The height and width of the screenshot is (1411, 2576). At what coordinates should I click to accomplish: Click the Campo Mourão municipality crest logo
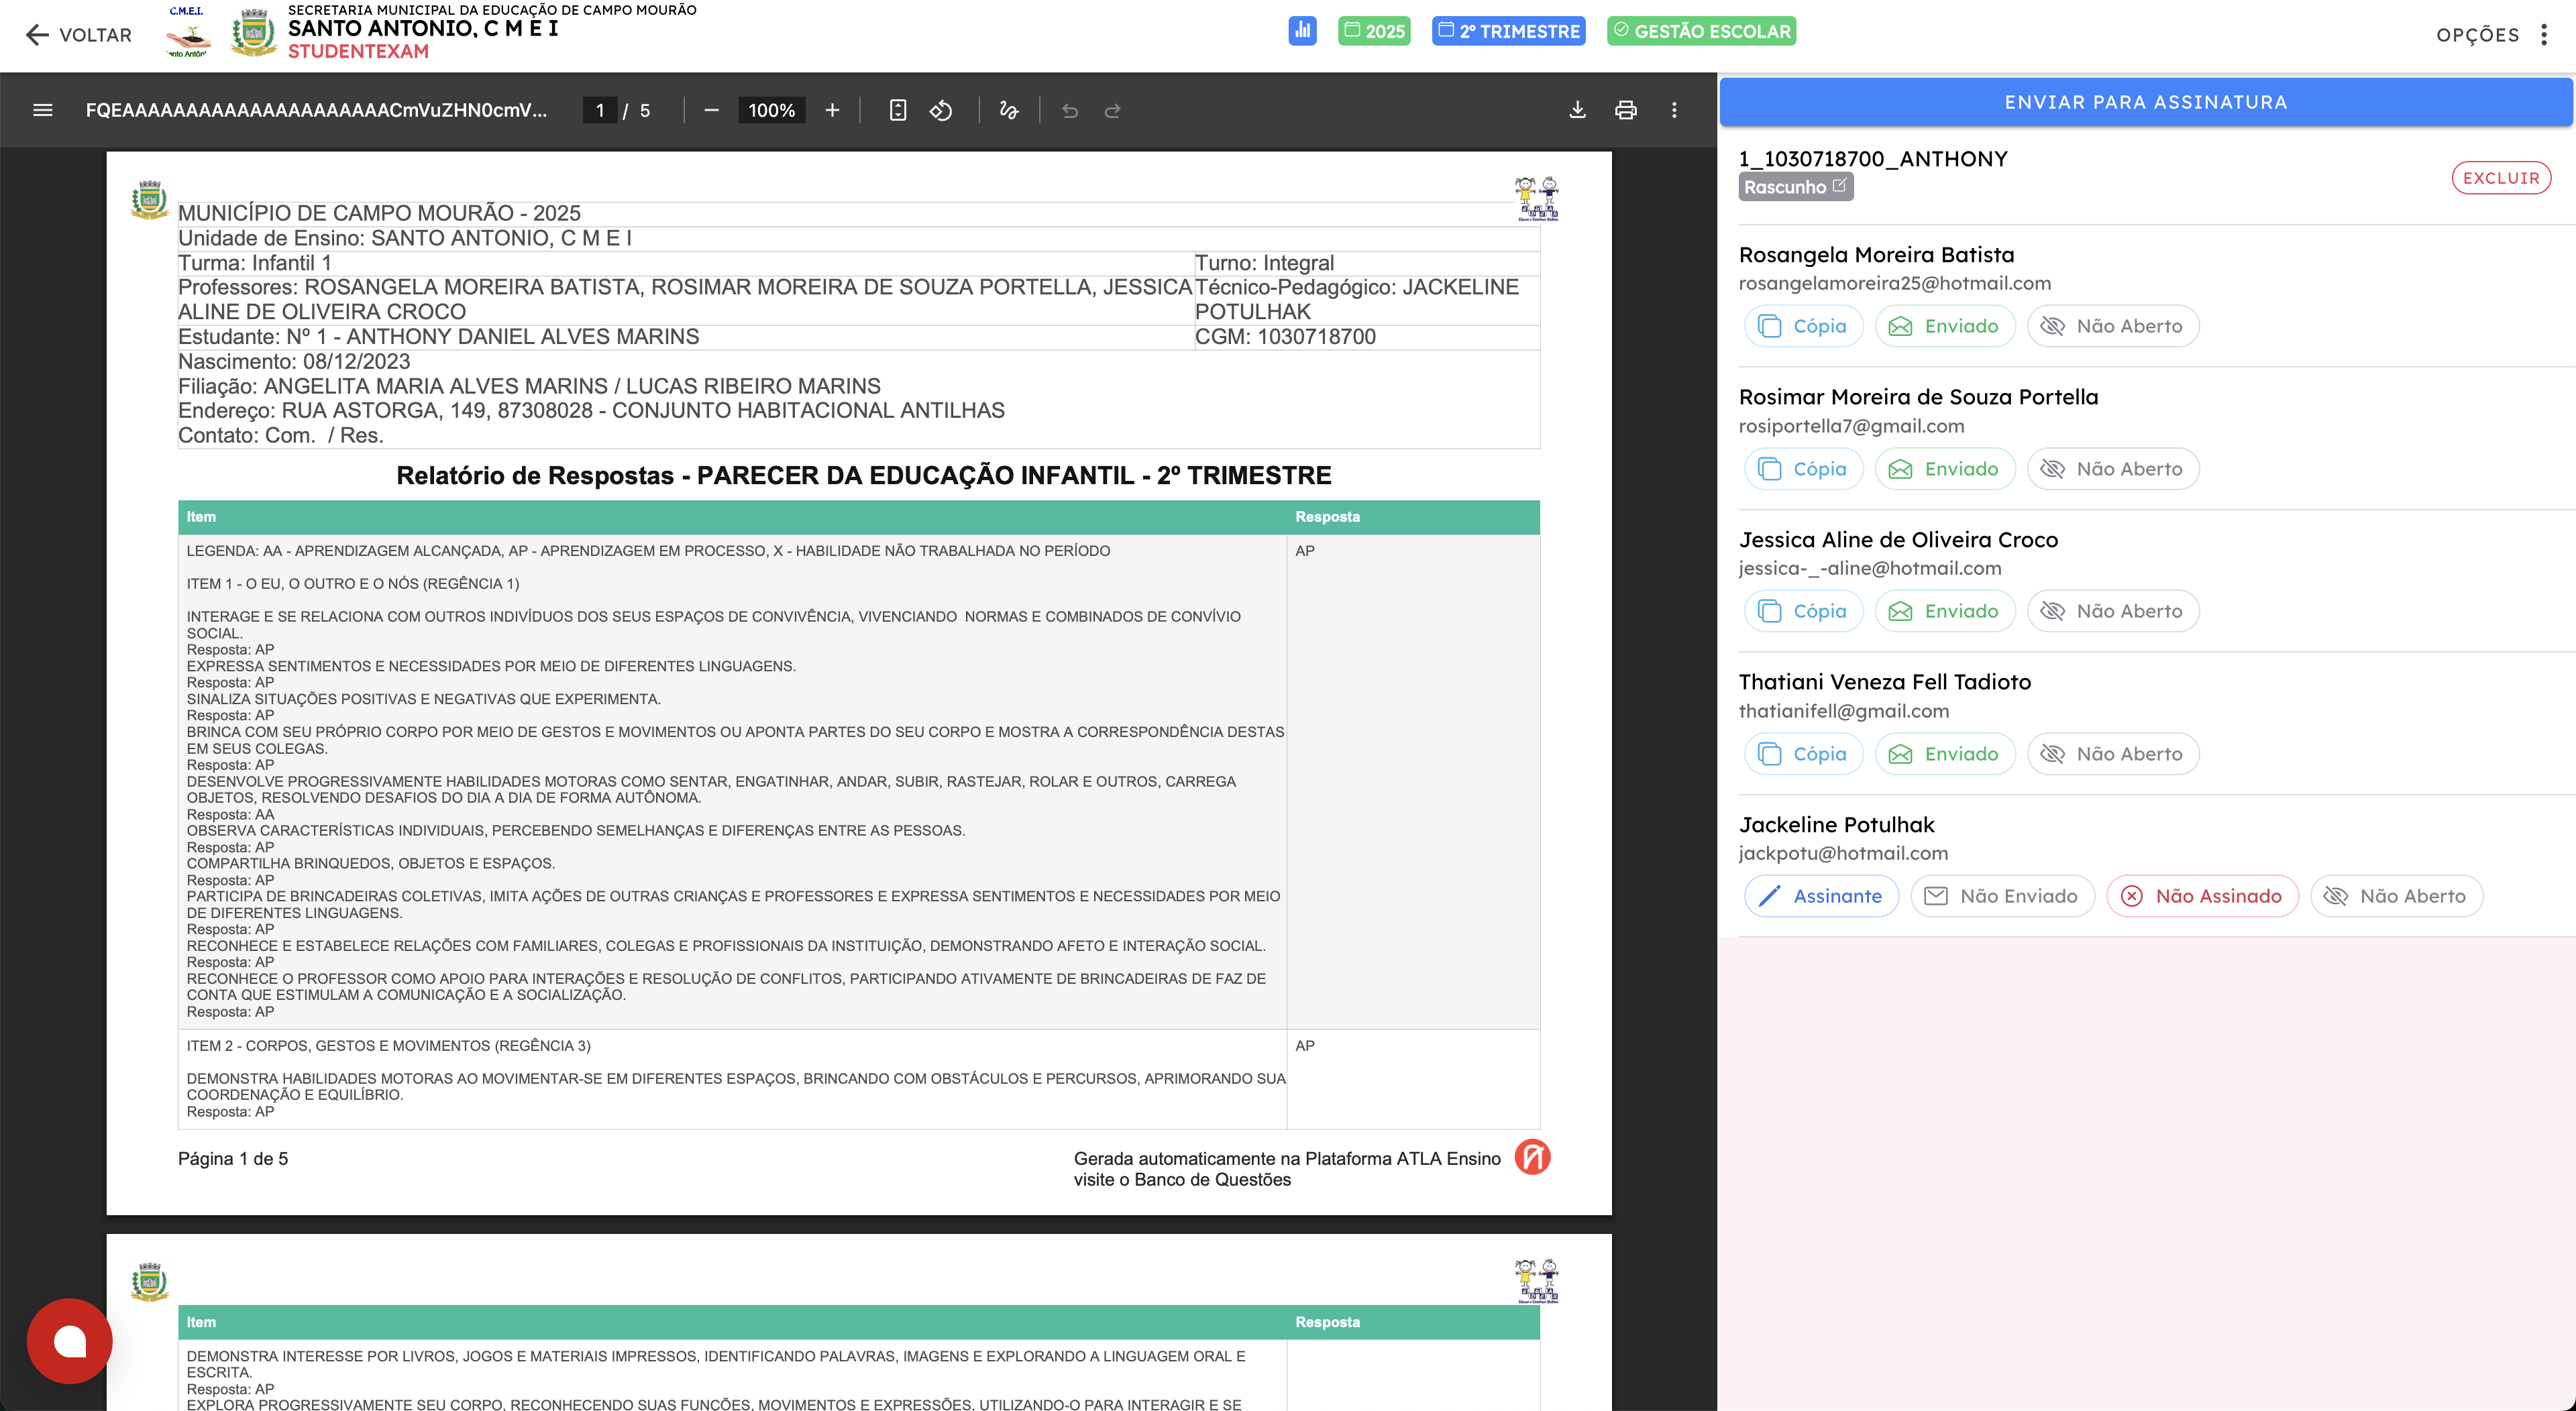coord(254,33)
